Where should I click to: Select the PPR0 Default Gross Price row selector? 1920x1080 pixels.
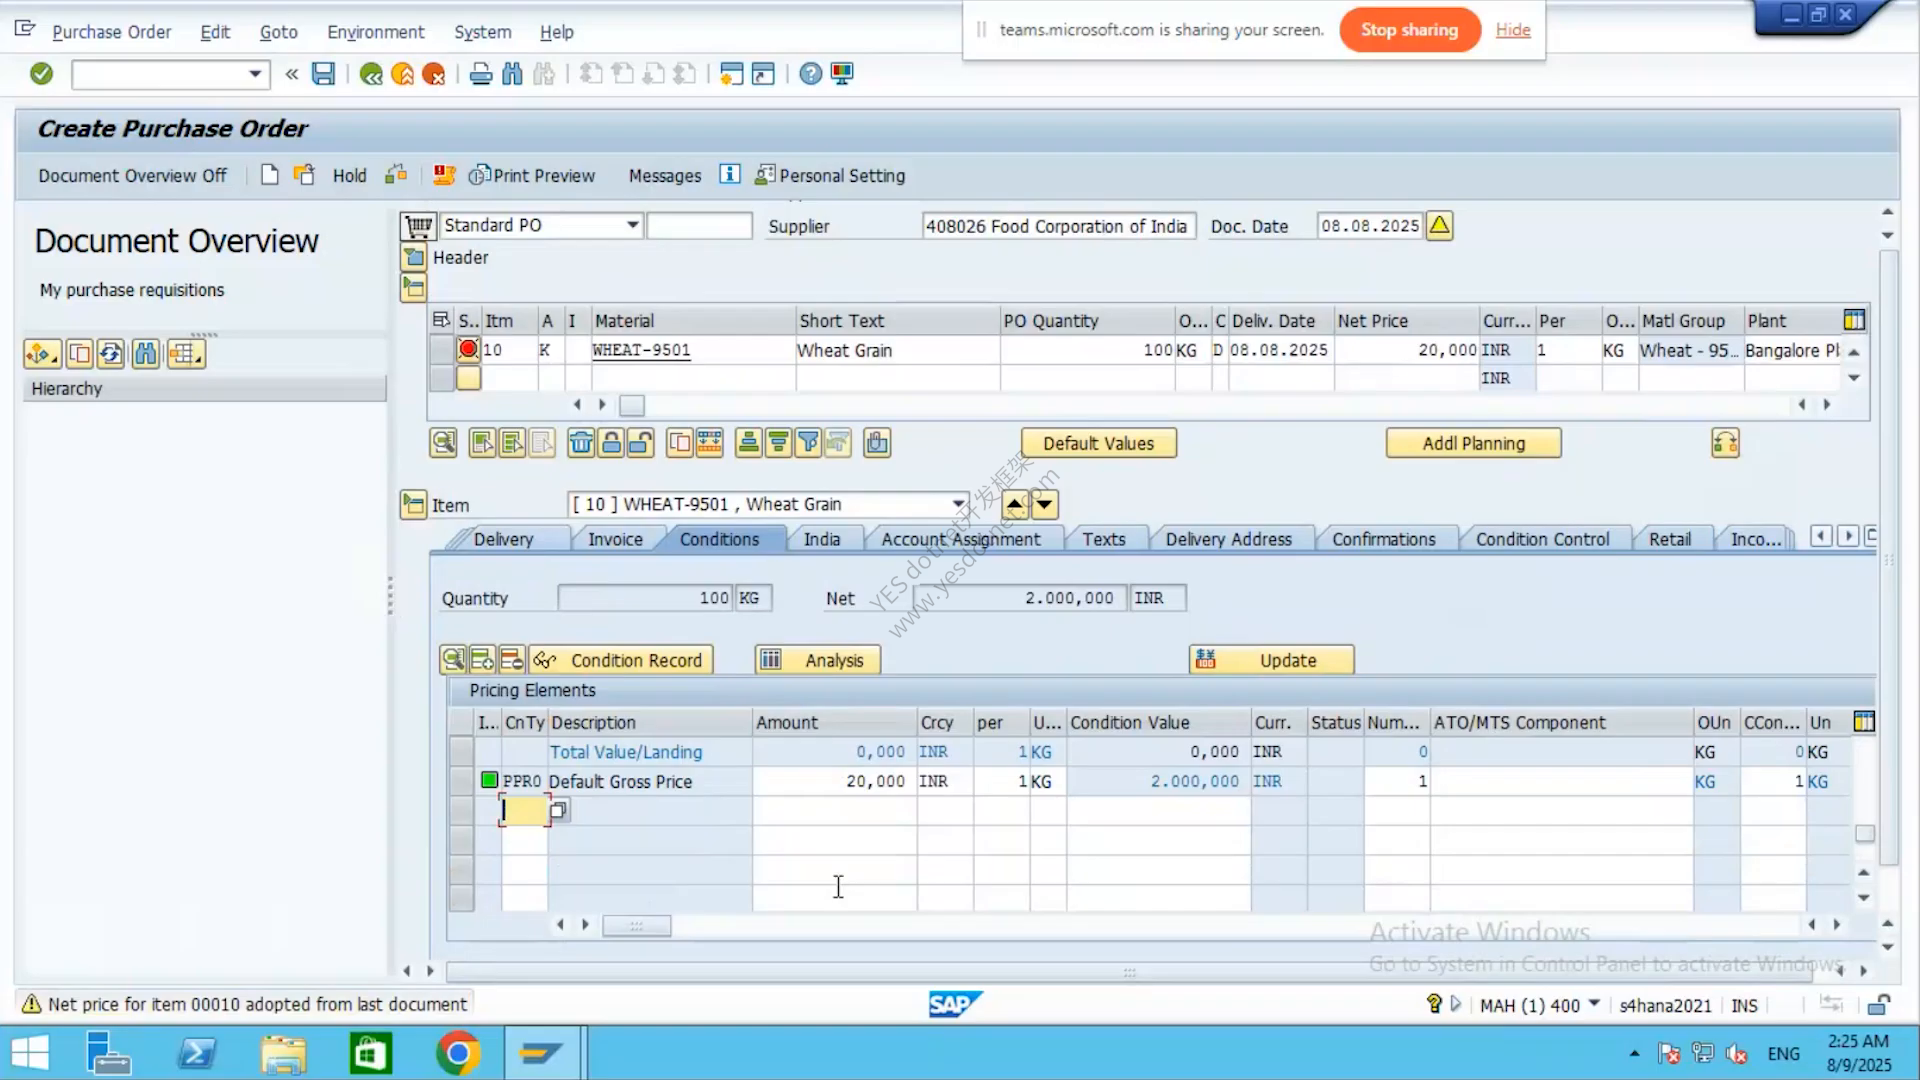click(461, 781)
